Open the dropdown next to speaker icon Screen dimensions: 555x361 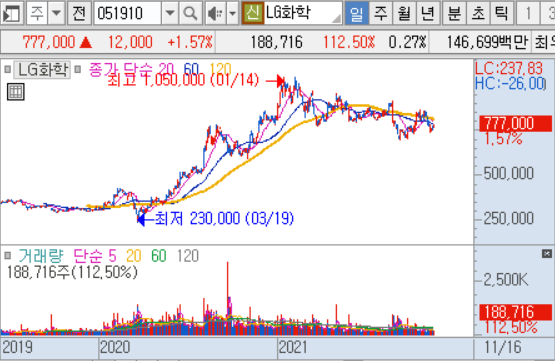click(x=233, y=13)
